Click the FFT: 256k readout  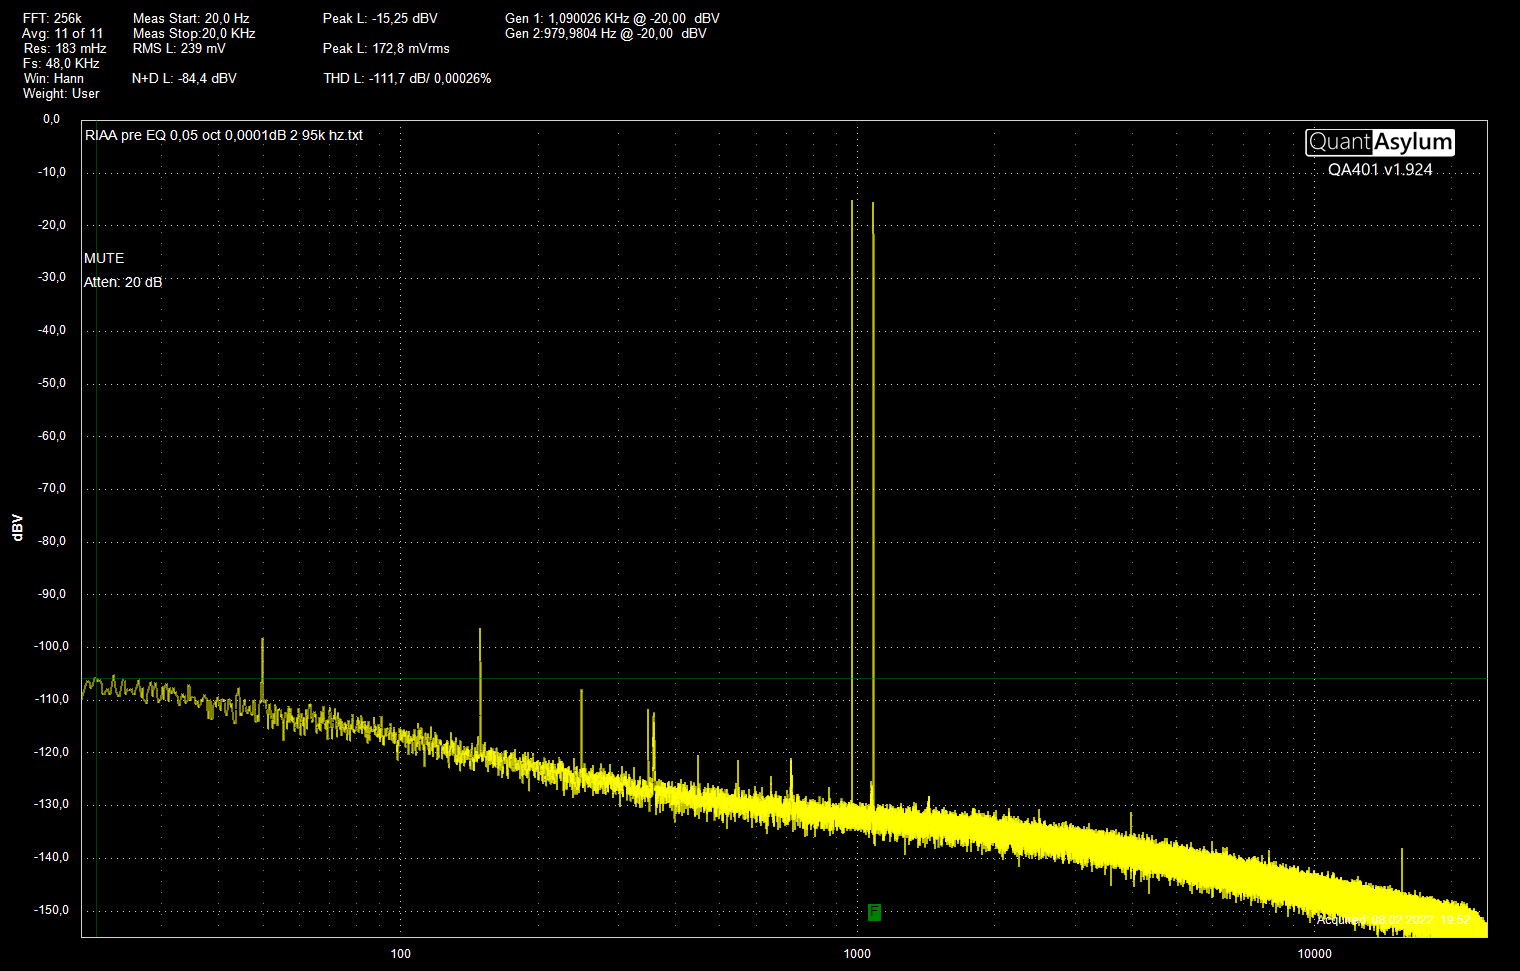click(x=52, y=18)
